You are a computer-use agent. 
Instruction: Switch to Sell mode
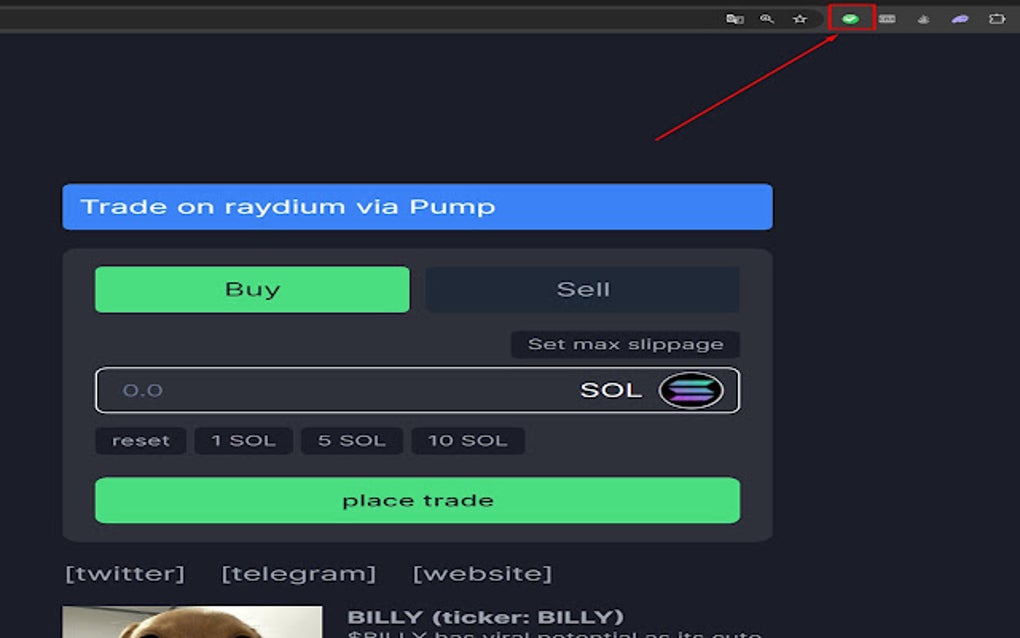click(583, 289)
